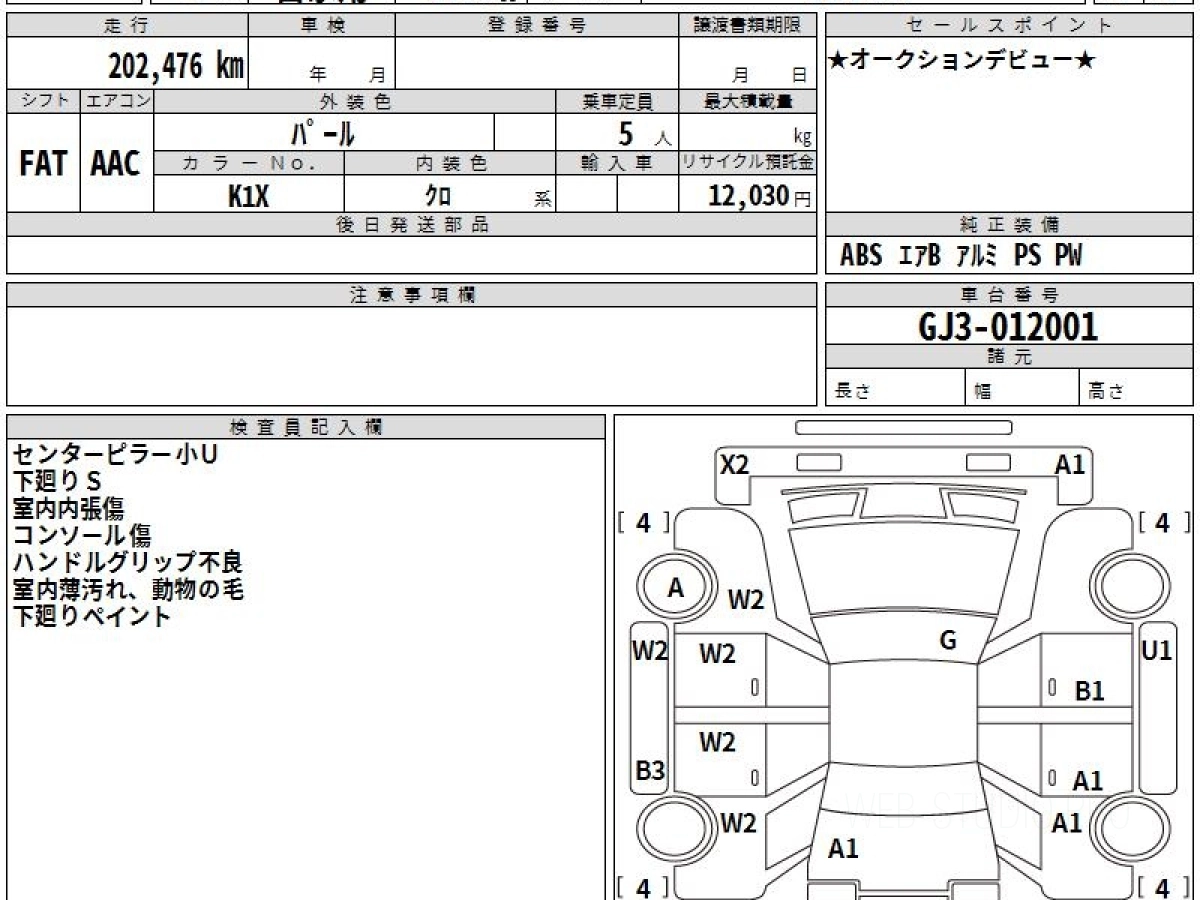Select the コンソール傷 inspector note
The image size is (1200, 900).
pos(81,535)
